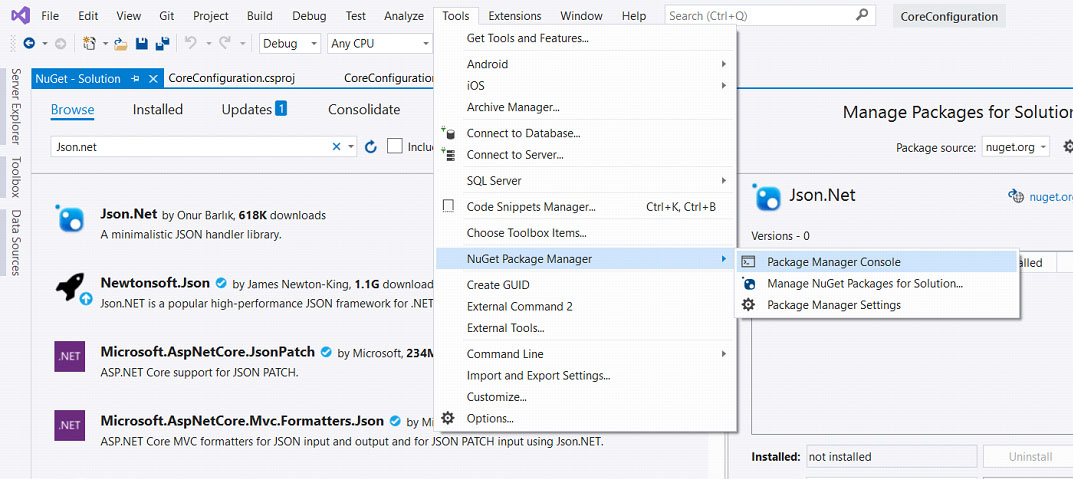1073x479 pixels.
Task: Select Package Manager Console menu item
Action: [x=877, y=262]
